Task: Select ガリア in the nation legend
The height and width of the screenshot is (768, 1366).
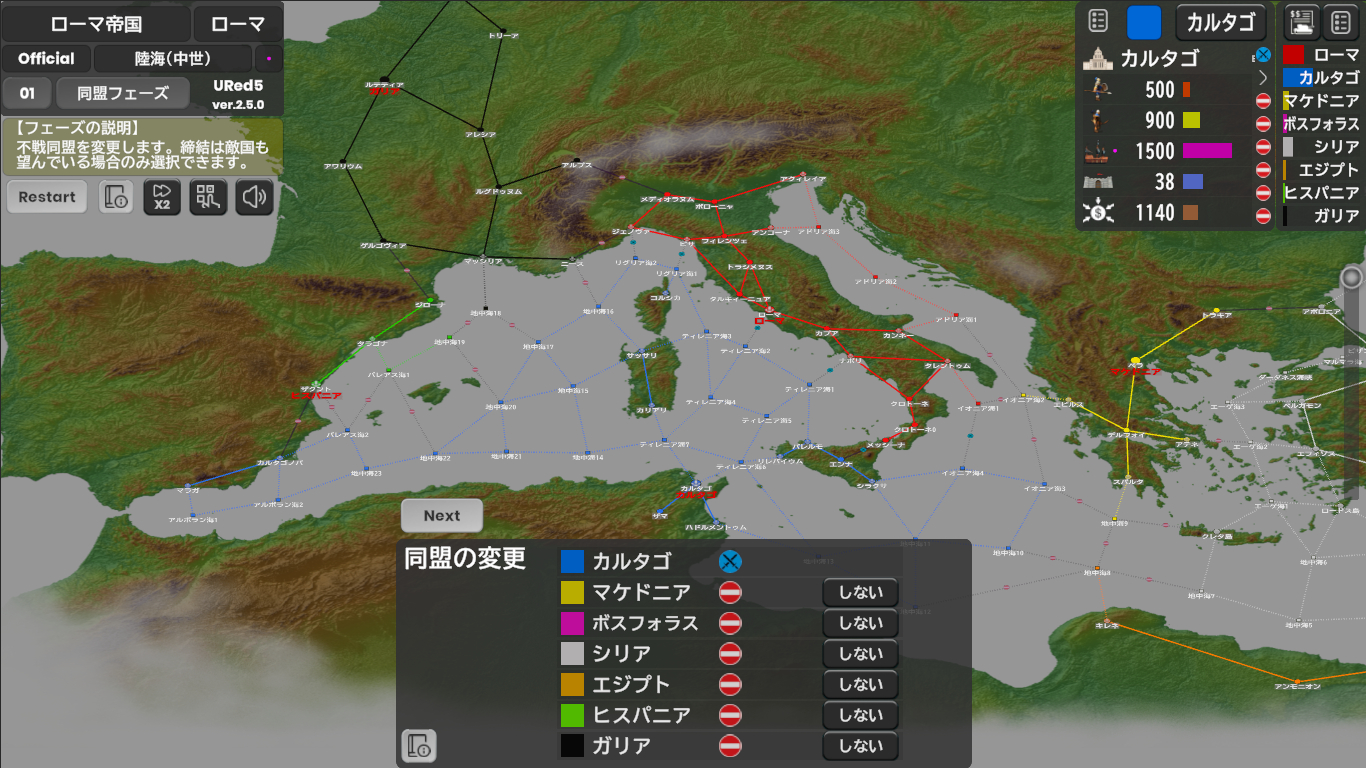Action: click(1322, 216)
